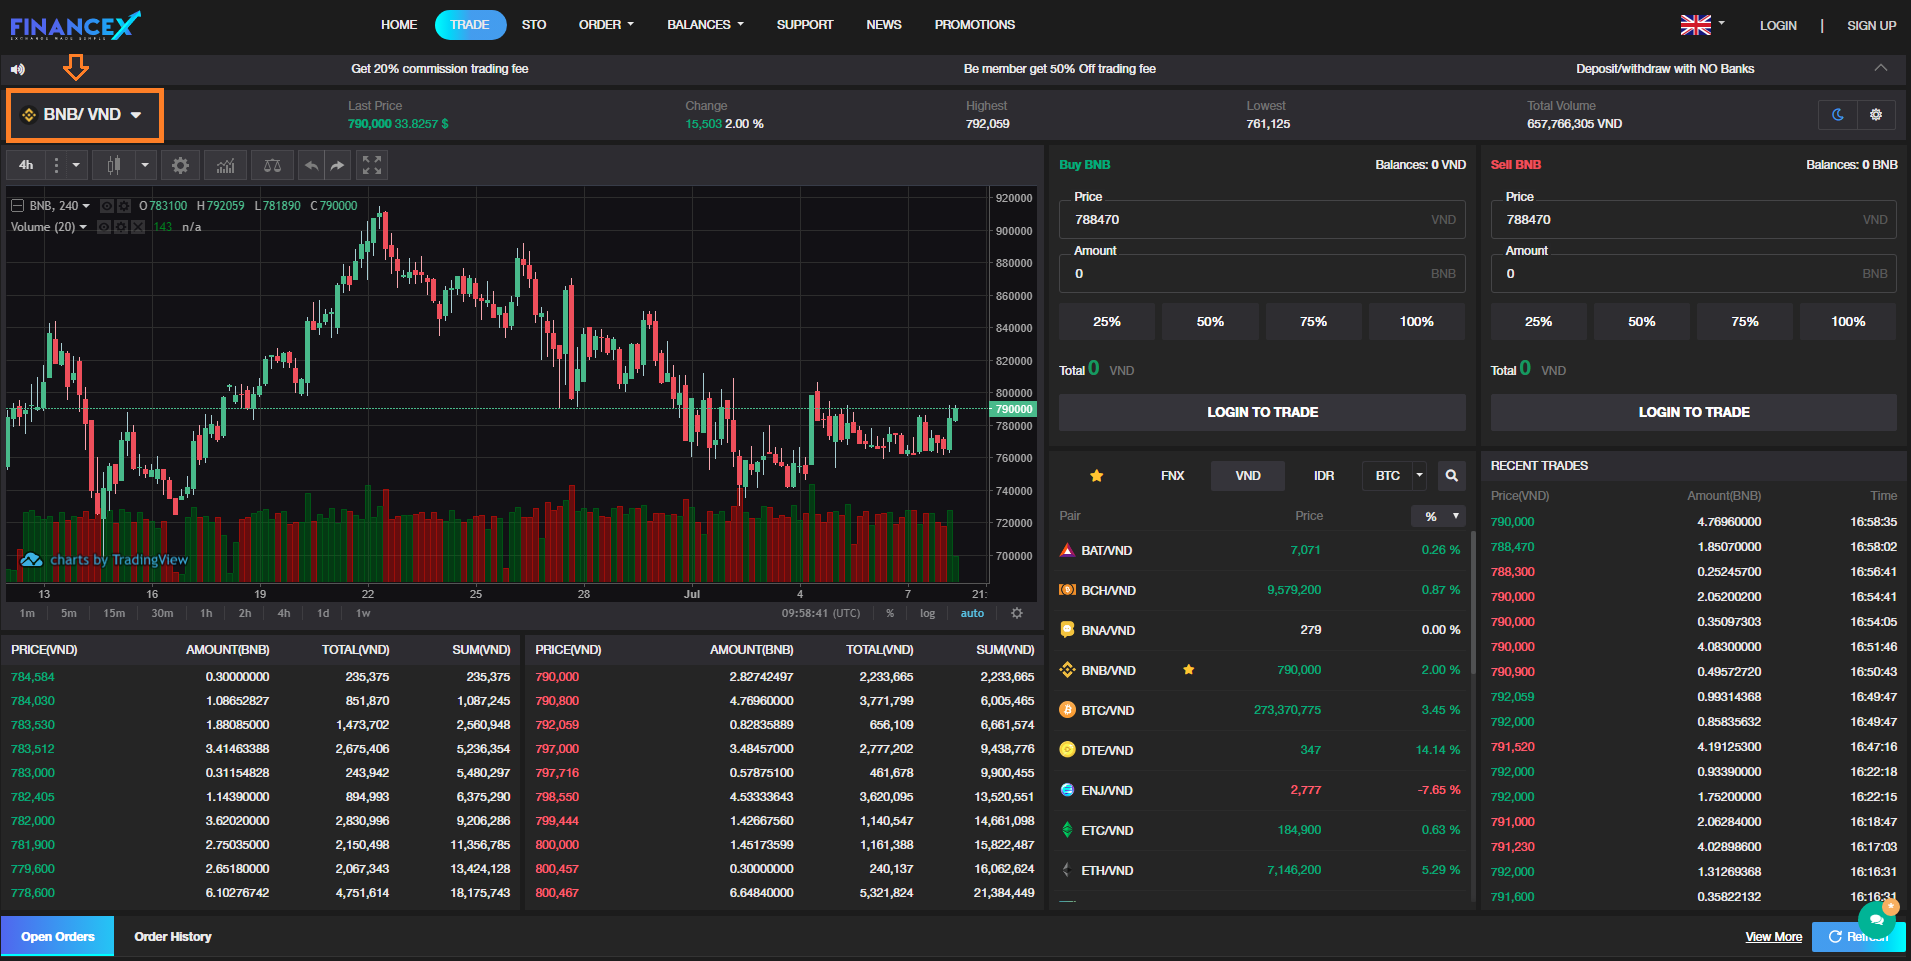1911x961 pixels.
Task: Open the interval dropdown arrow beside 4h
Action: point(76,165)
